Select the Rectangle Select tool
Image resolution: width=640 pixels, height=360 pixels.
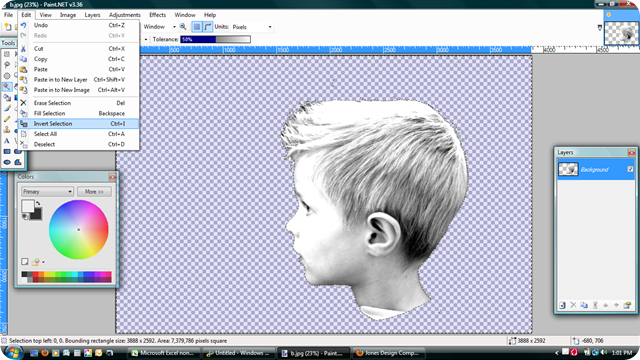point(7,54)
